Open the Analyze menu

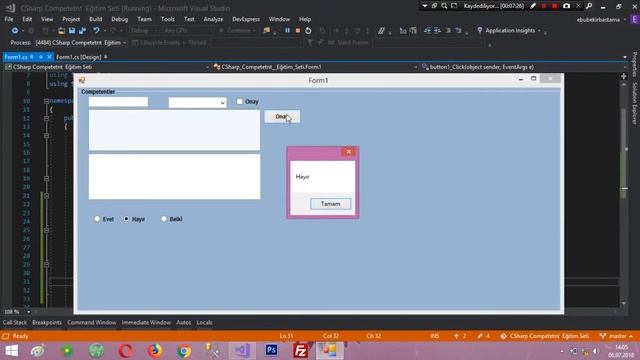213,19
